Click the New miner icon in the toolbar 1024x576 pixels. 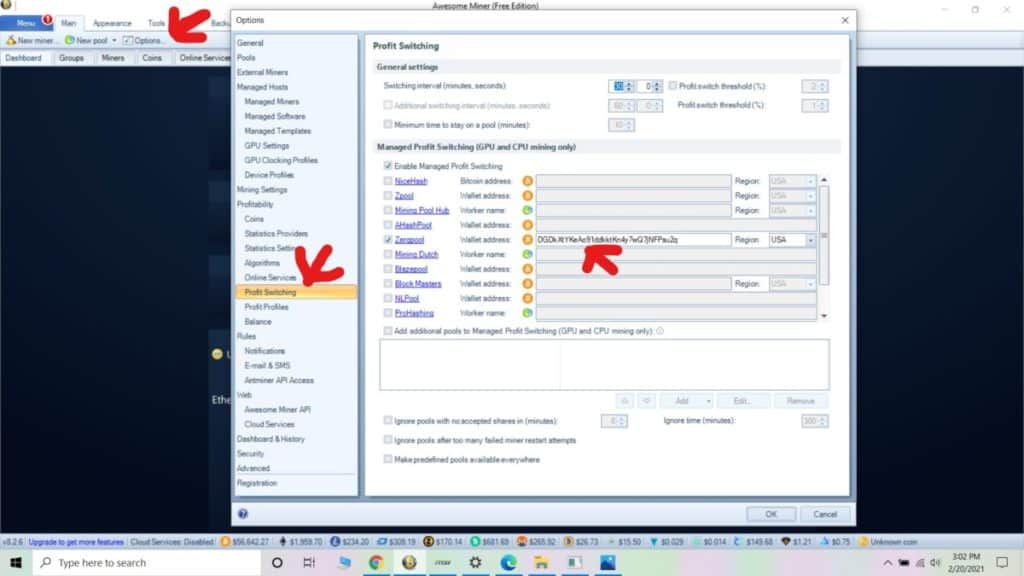click(11, 40)
